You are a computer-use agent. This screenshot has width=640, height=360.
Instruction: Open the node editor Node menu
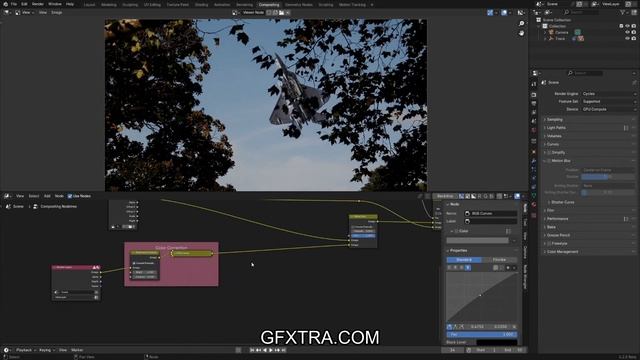click(59, 196)
